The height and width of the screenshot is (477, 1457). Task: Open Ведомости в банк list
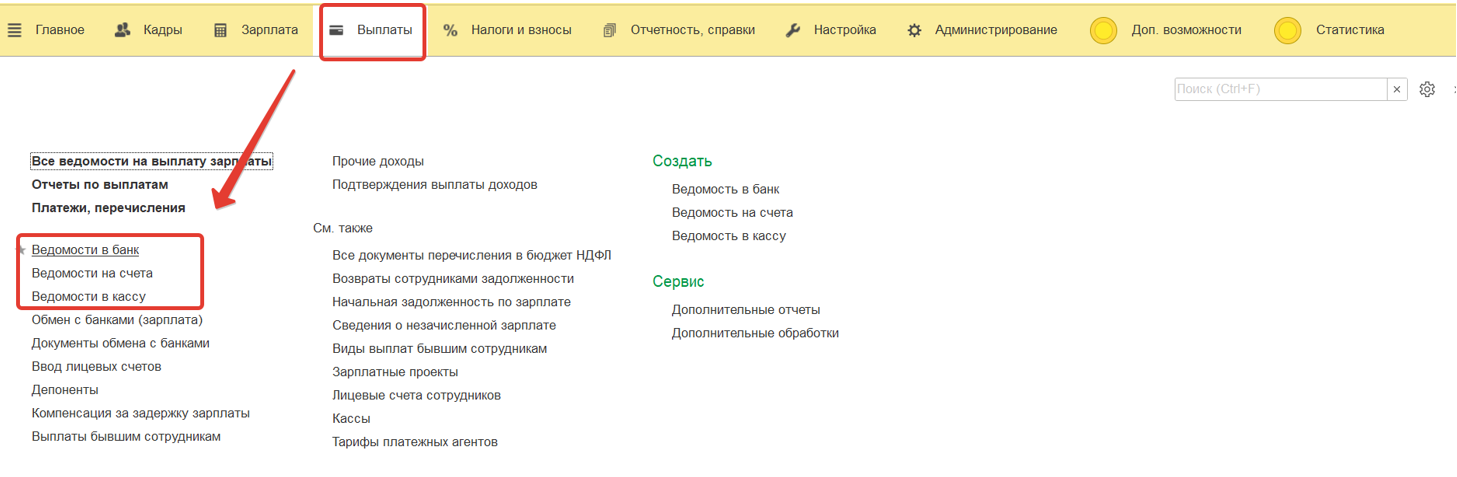click(85, 249)
